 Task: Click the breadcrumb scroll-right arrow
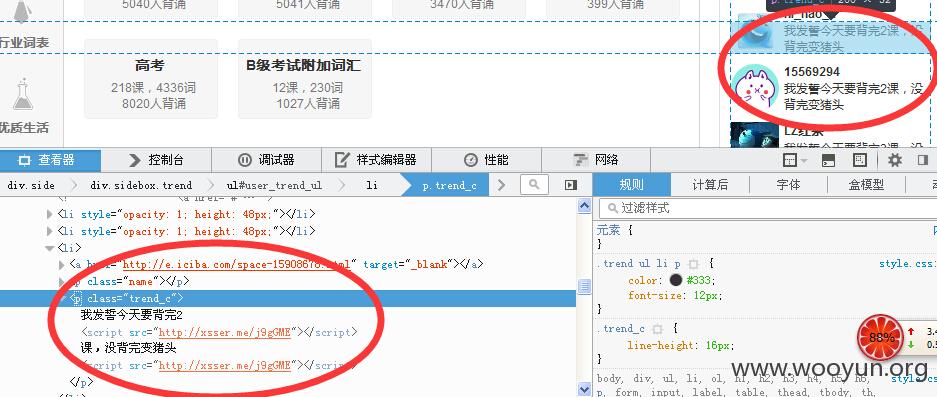[x=501, y=185]
